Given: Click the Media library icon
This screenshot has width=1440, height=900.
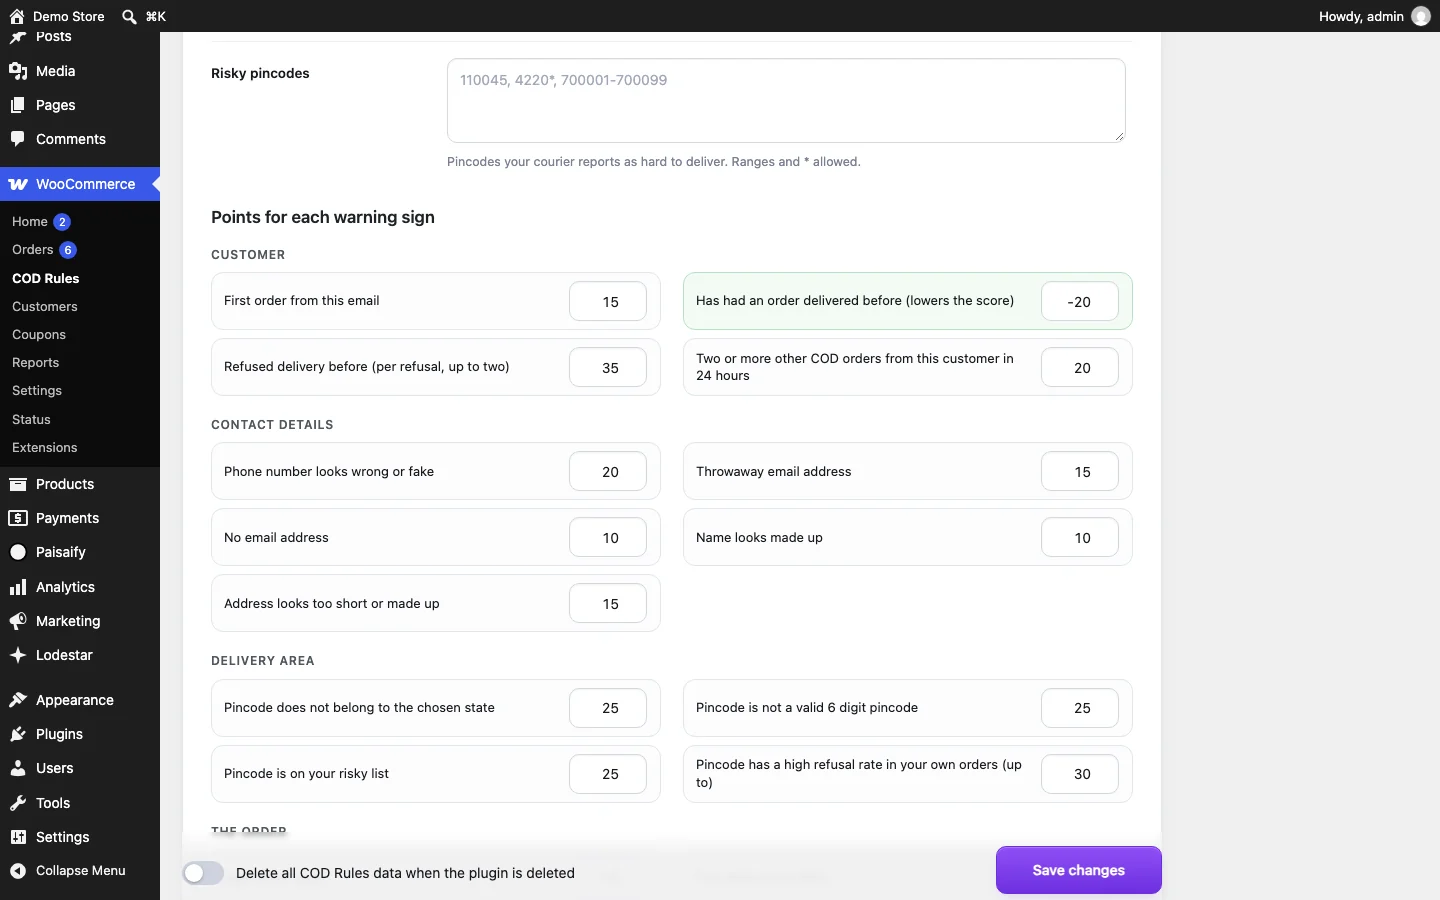Looking at the screenshot, I should coord(18,71).
